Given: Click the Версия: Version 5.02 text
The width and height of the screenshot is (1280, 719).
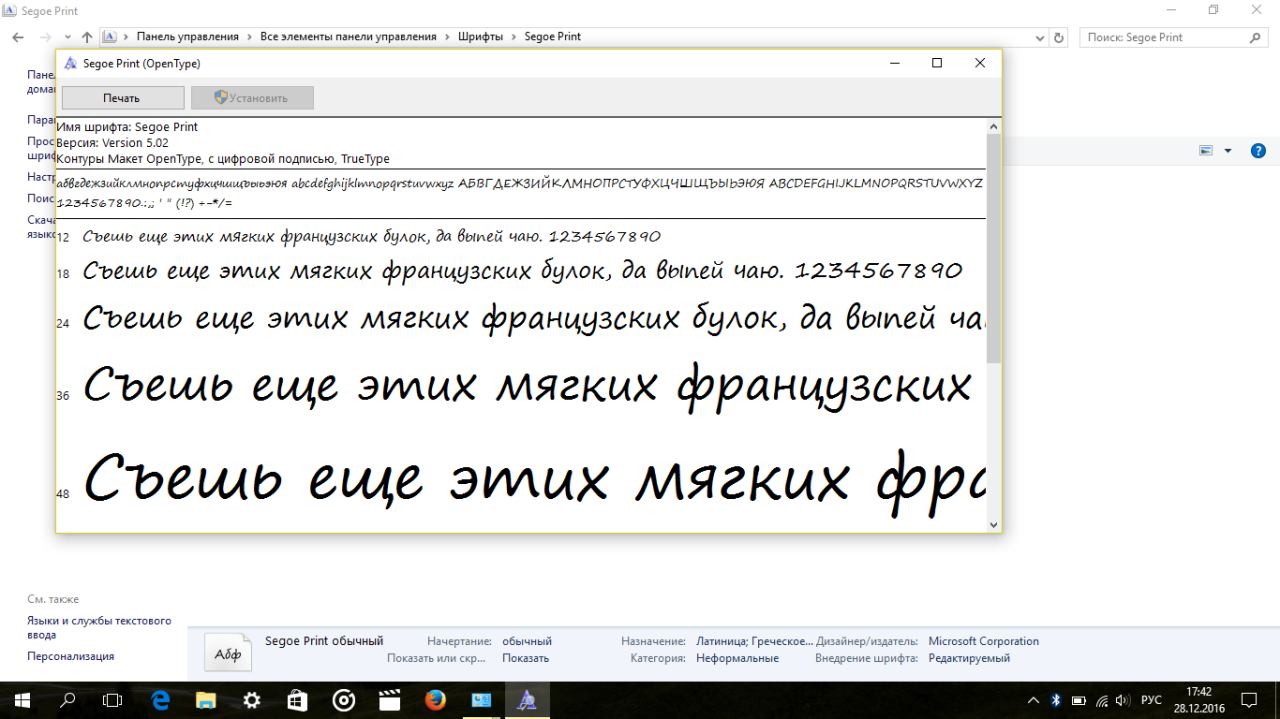Looking at the screenshot, I should click(112, 143).
